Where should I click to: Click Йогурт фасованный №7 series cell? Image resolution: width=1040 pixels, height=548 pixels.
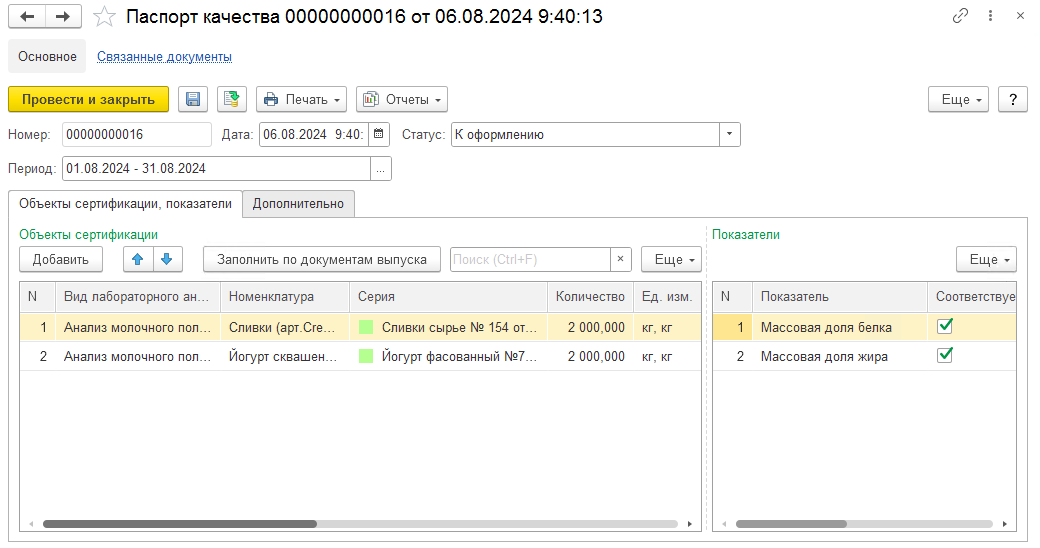tap(448, 356)
